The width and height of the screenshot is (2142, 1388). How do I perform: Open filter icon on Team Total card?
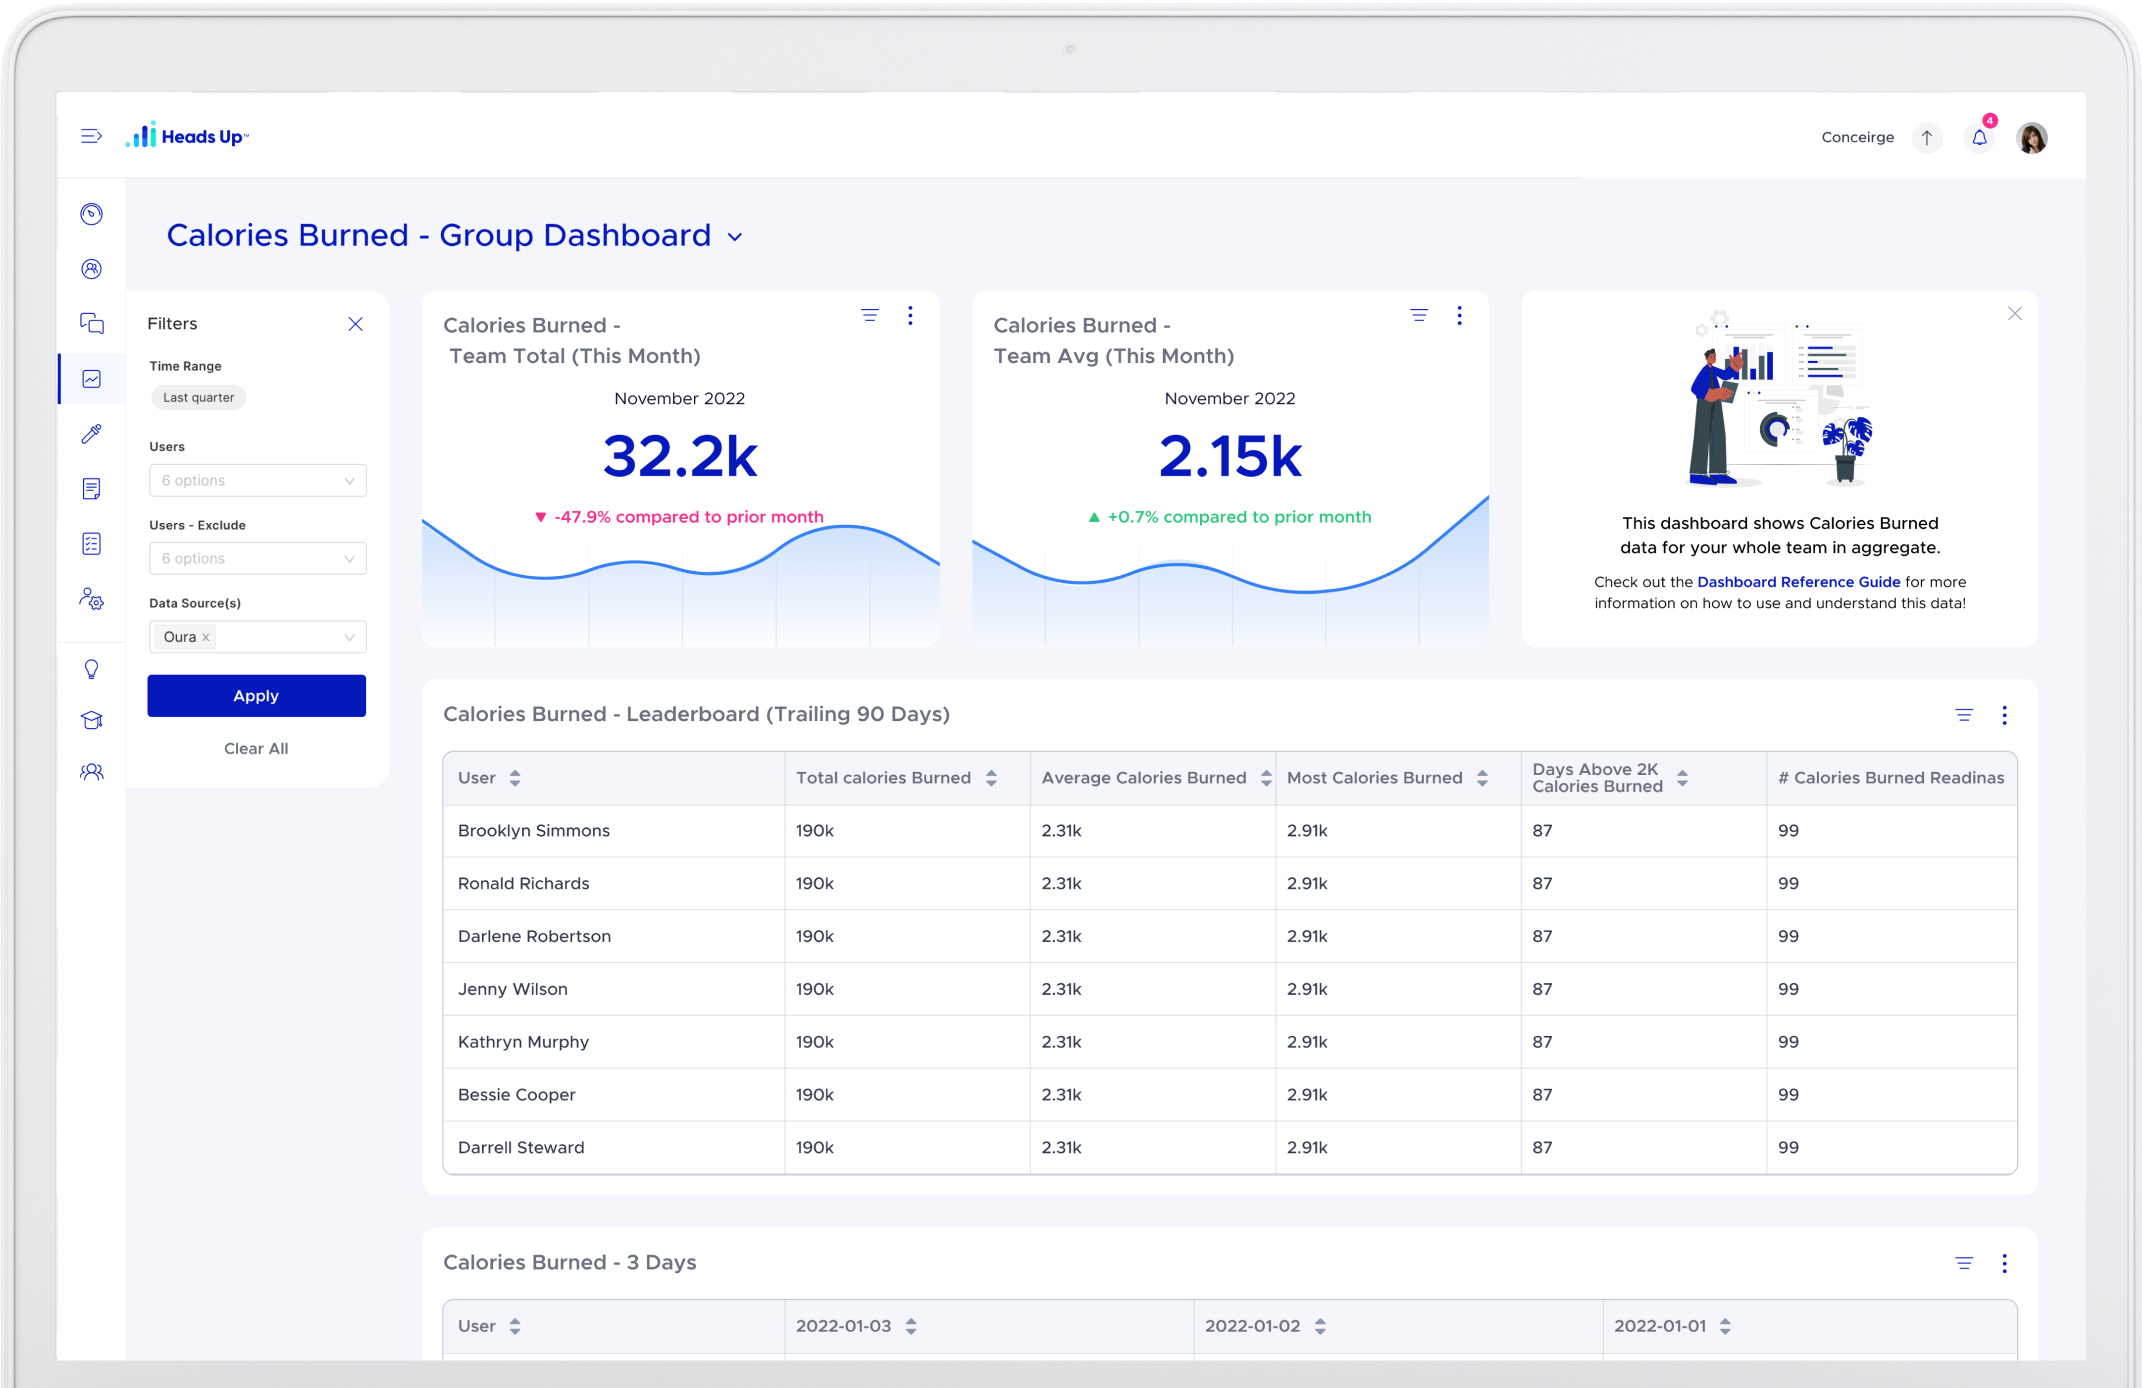pos(870,316)
